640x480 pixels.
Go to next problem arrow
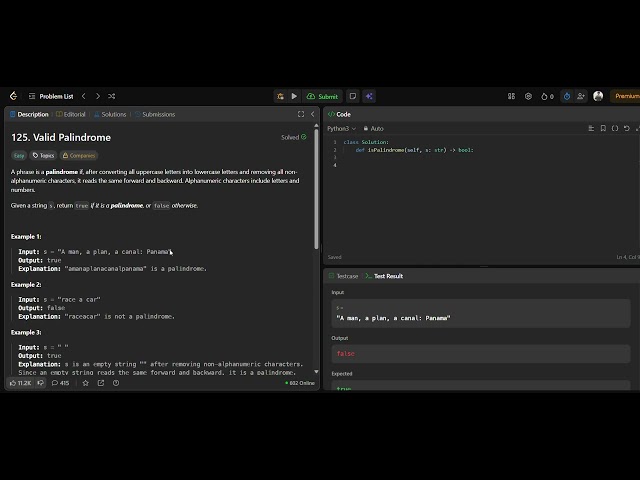98,96
